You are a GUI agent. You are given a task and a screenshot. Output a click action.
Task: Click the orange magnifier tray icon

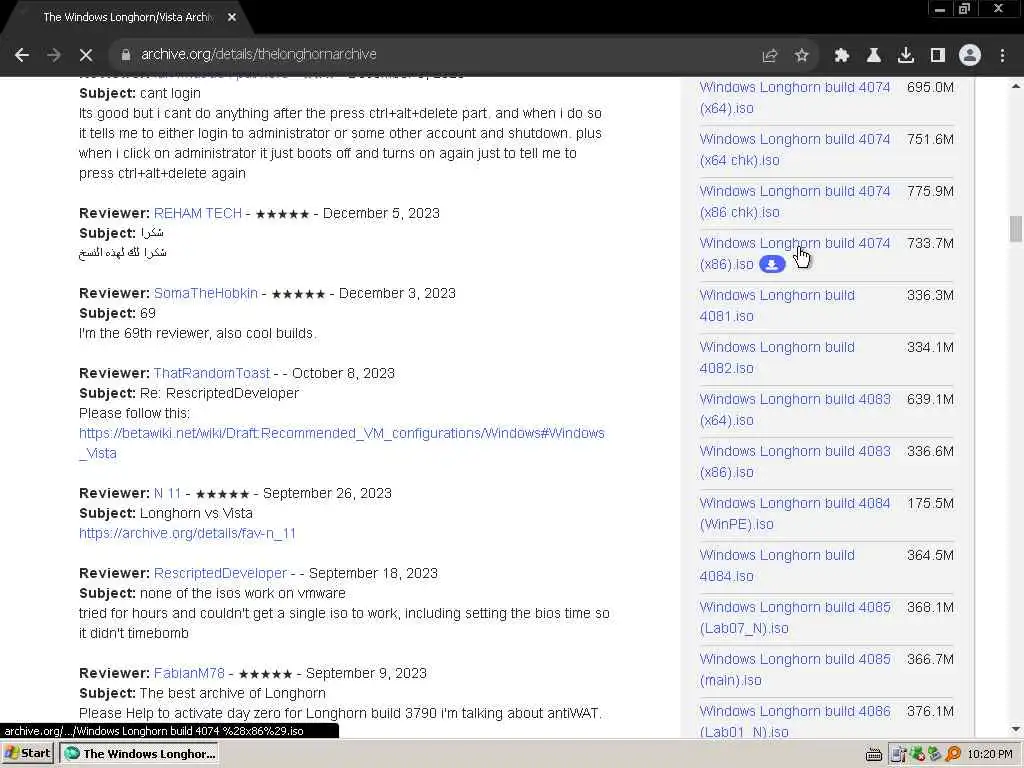pos(953,754)
